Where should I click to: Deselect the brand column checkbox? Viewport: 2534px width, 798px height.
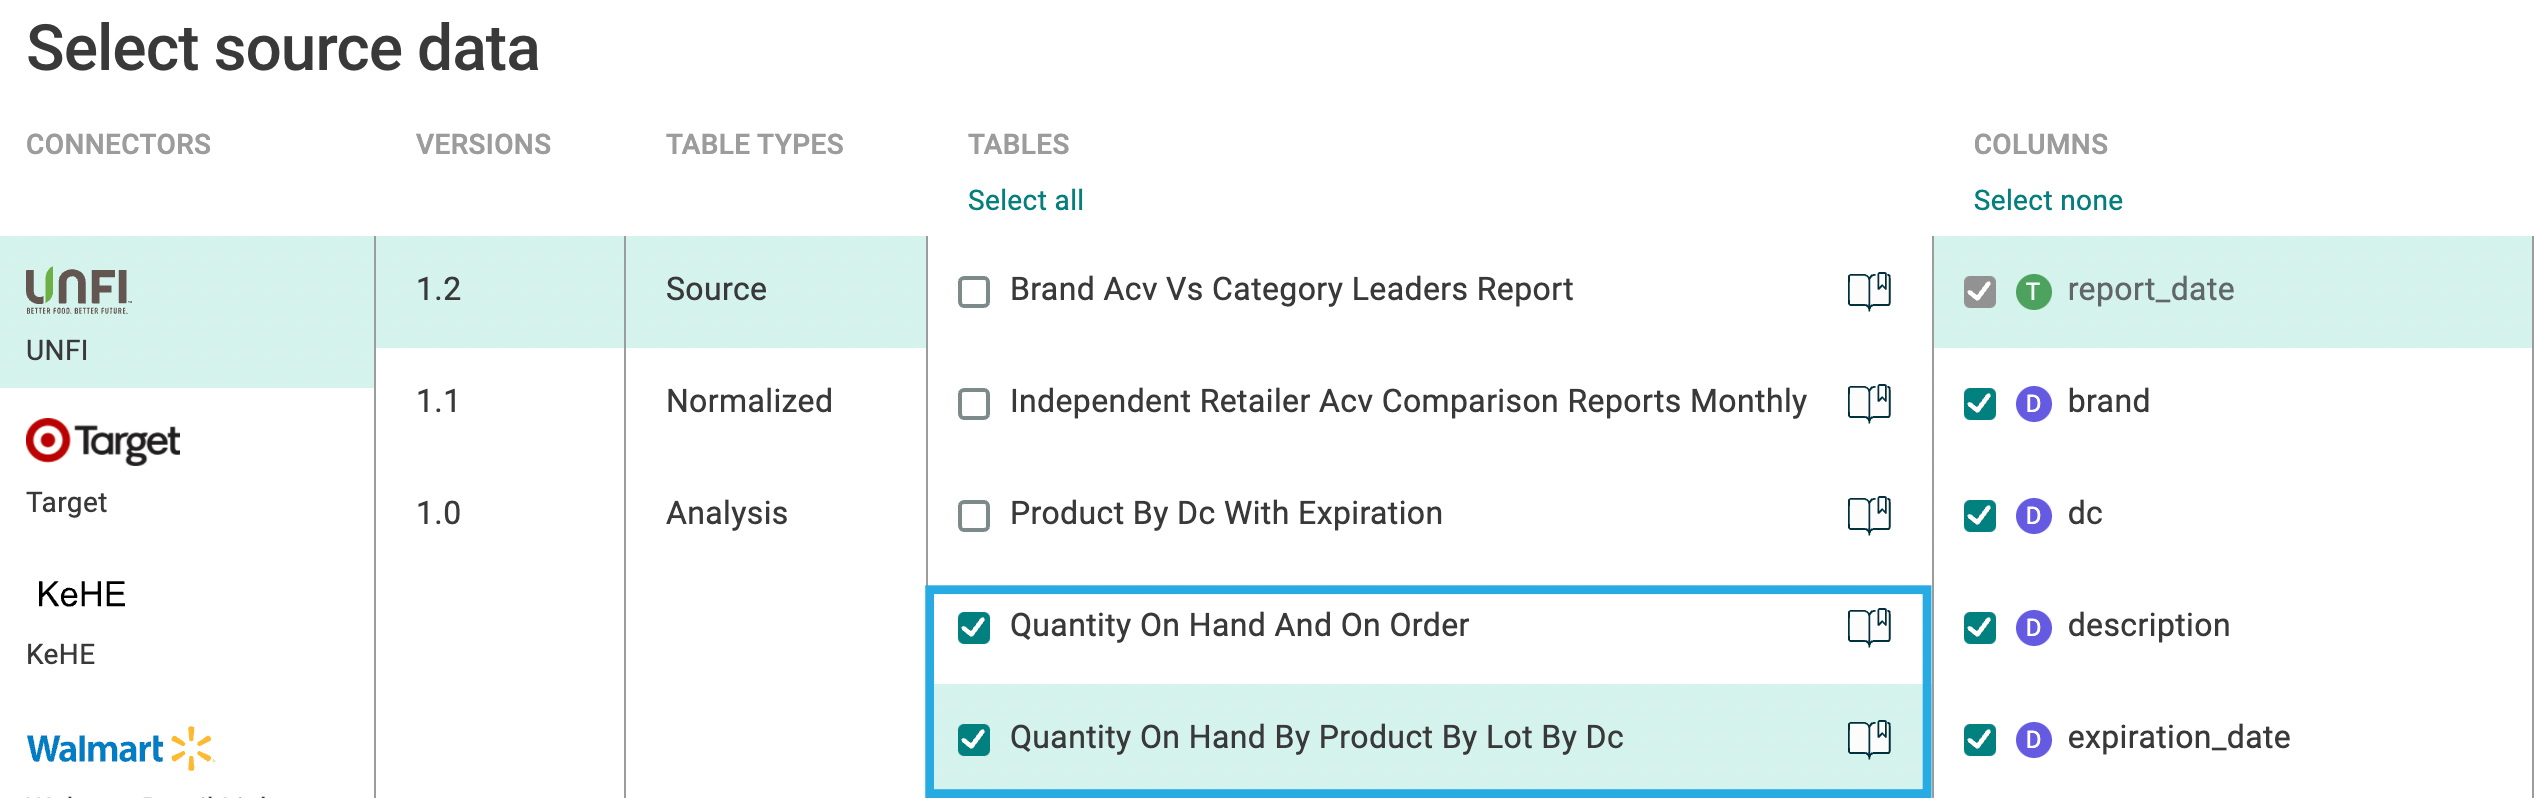click(1980, 404)
